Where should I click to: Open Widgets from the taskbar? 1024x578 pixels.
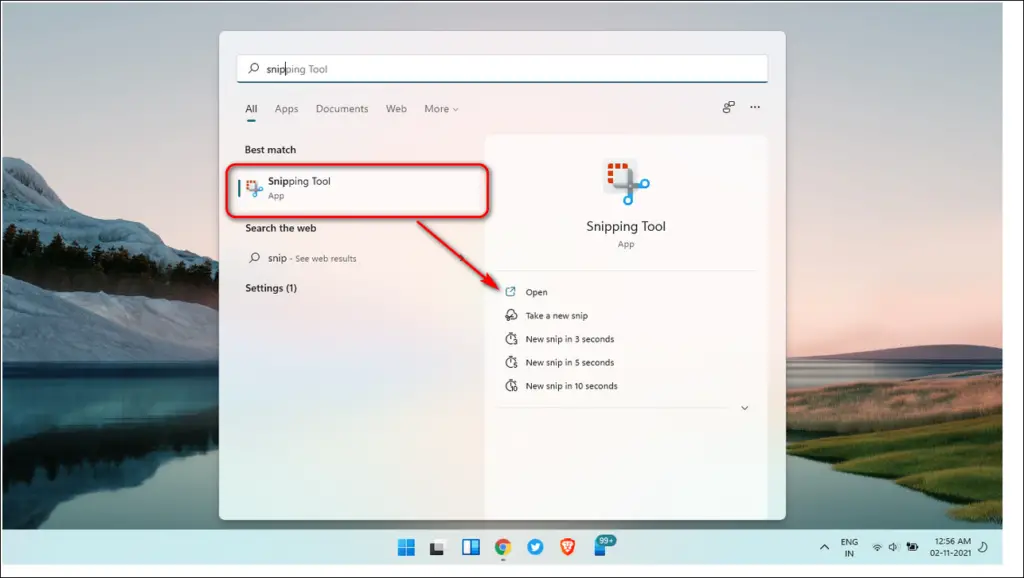point(470,547)
